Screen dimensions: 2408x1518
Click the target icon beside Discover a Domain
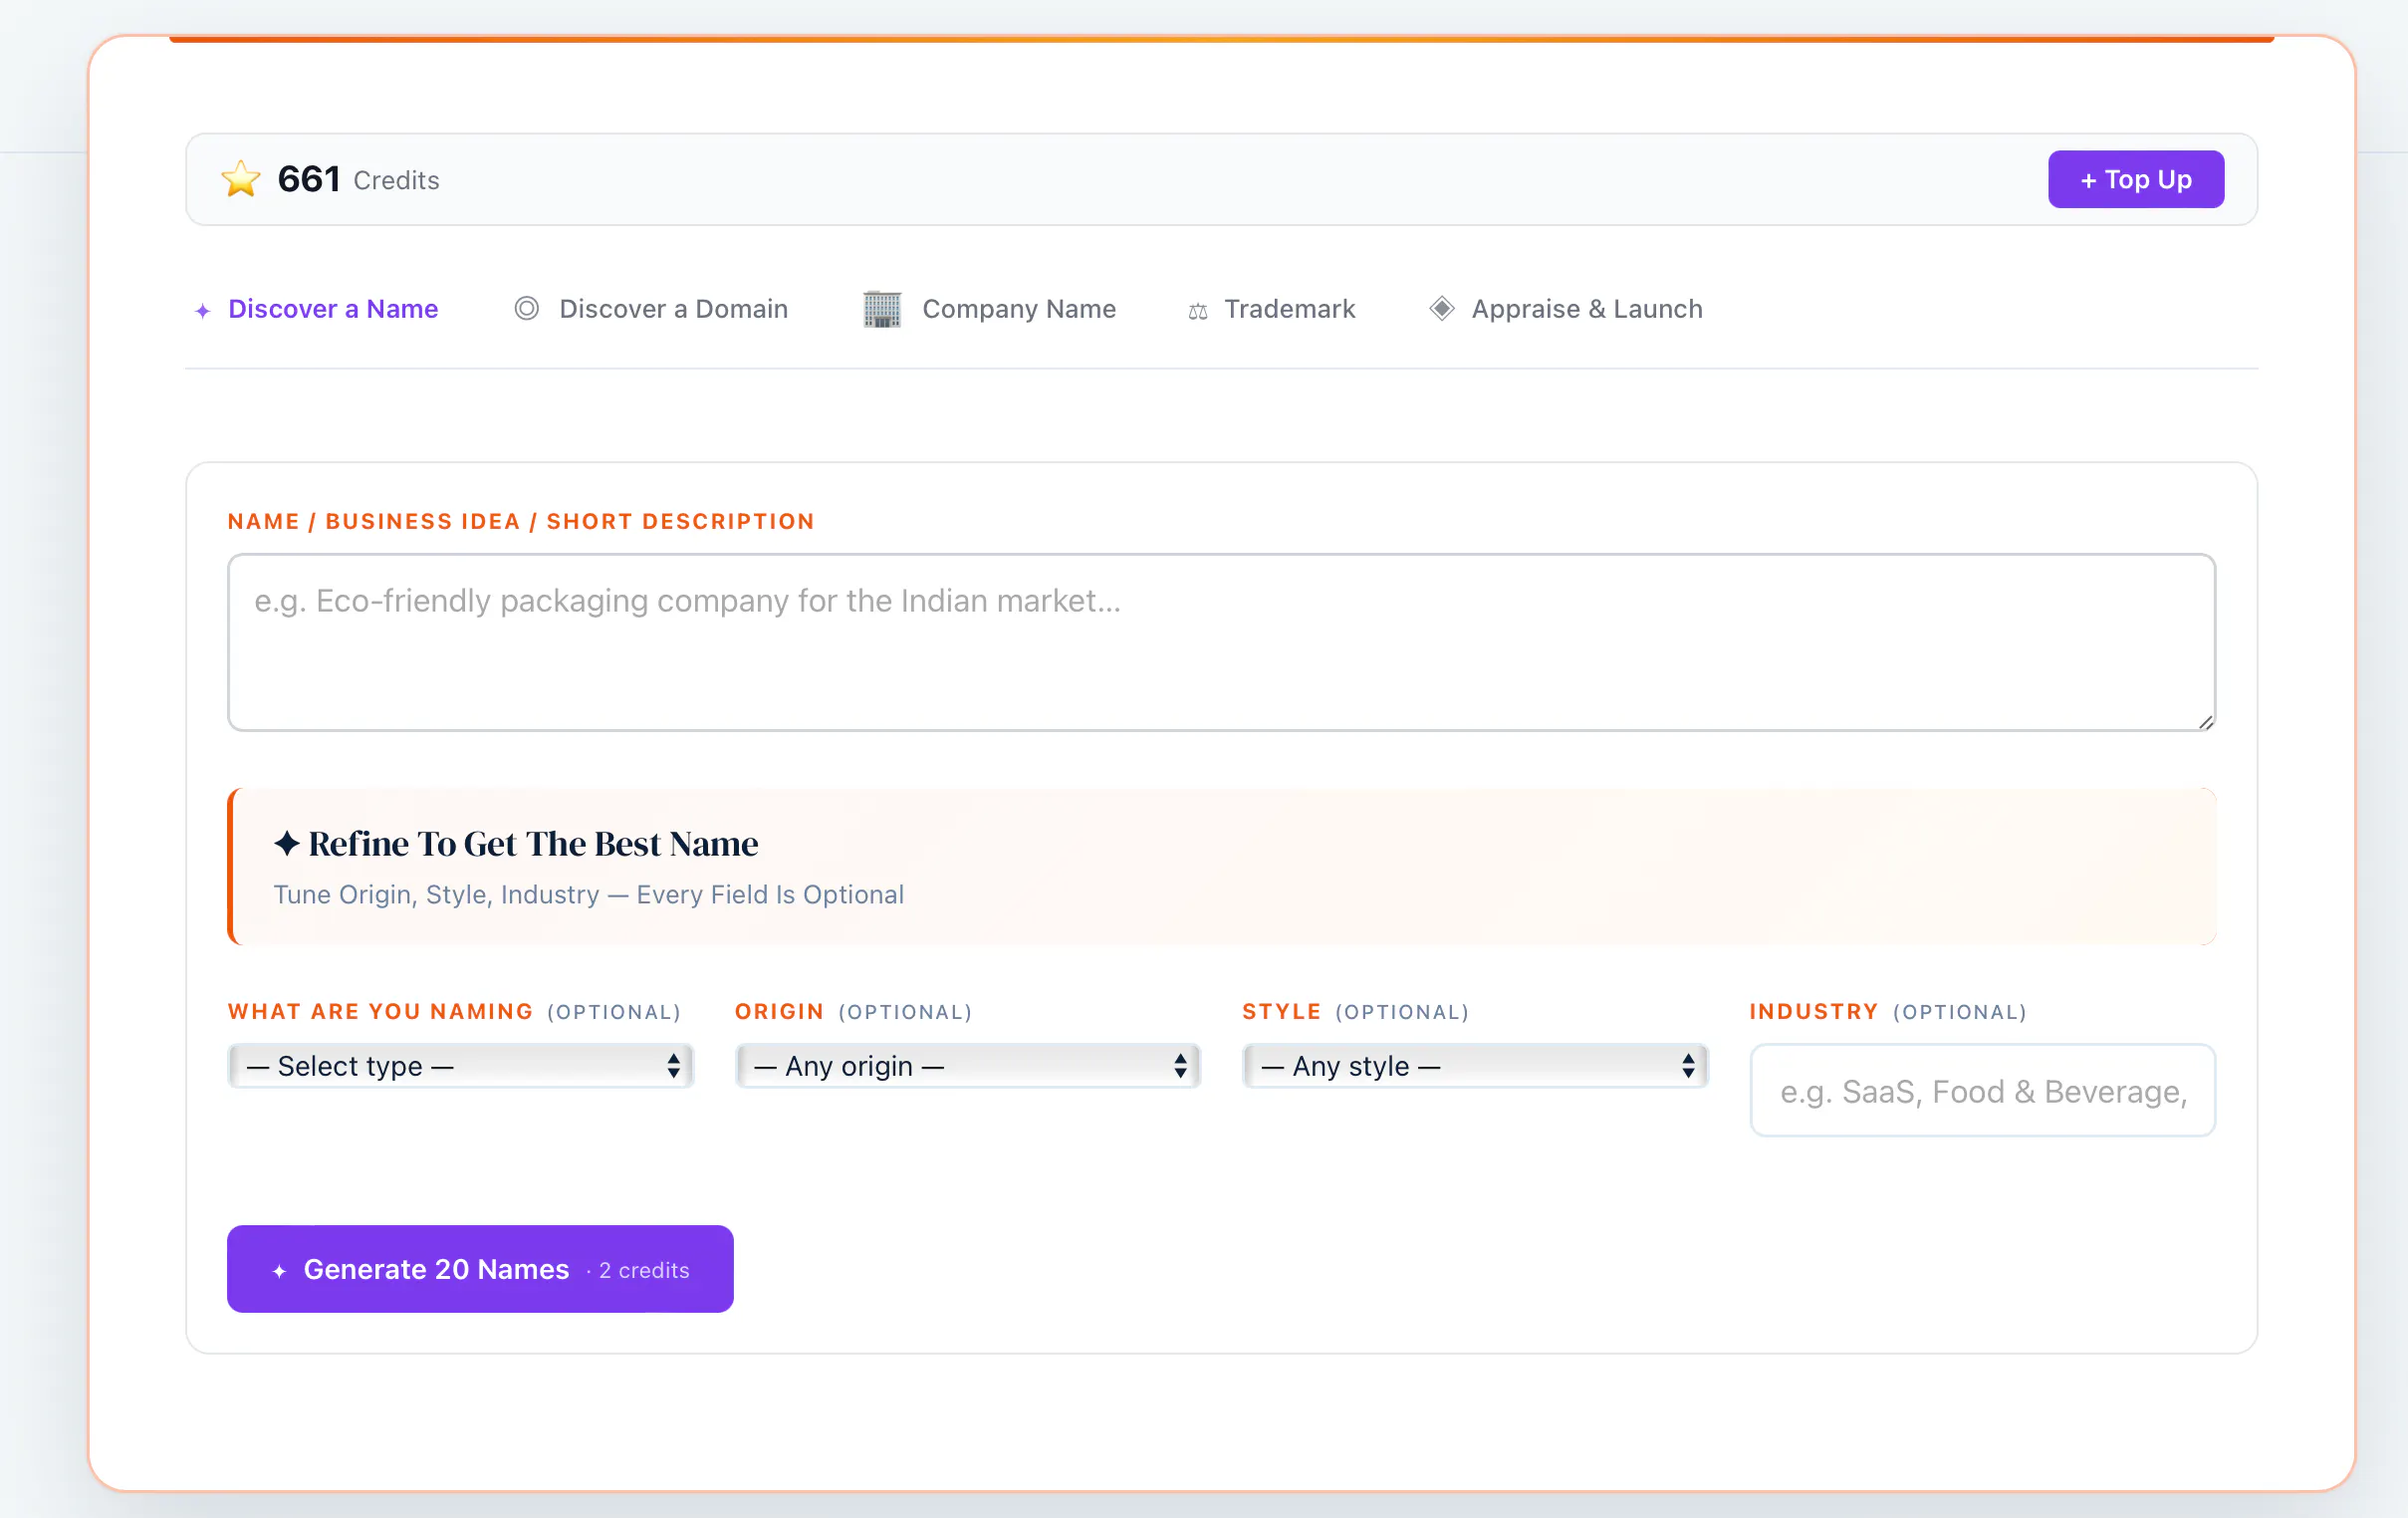[527, 309]
